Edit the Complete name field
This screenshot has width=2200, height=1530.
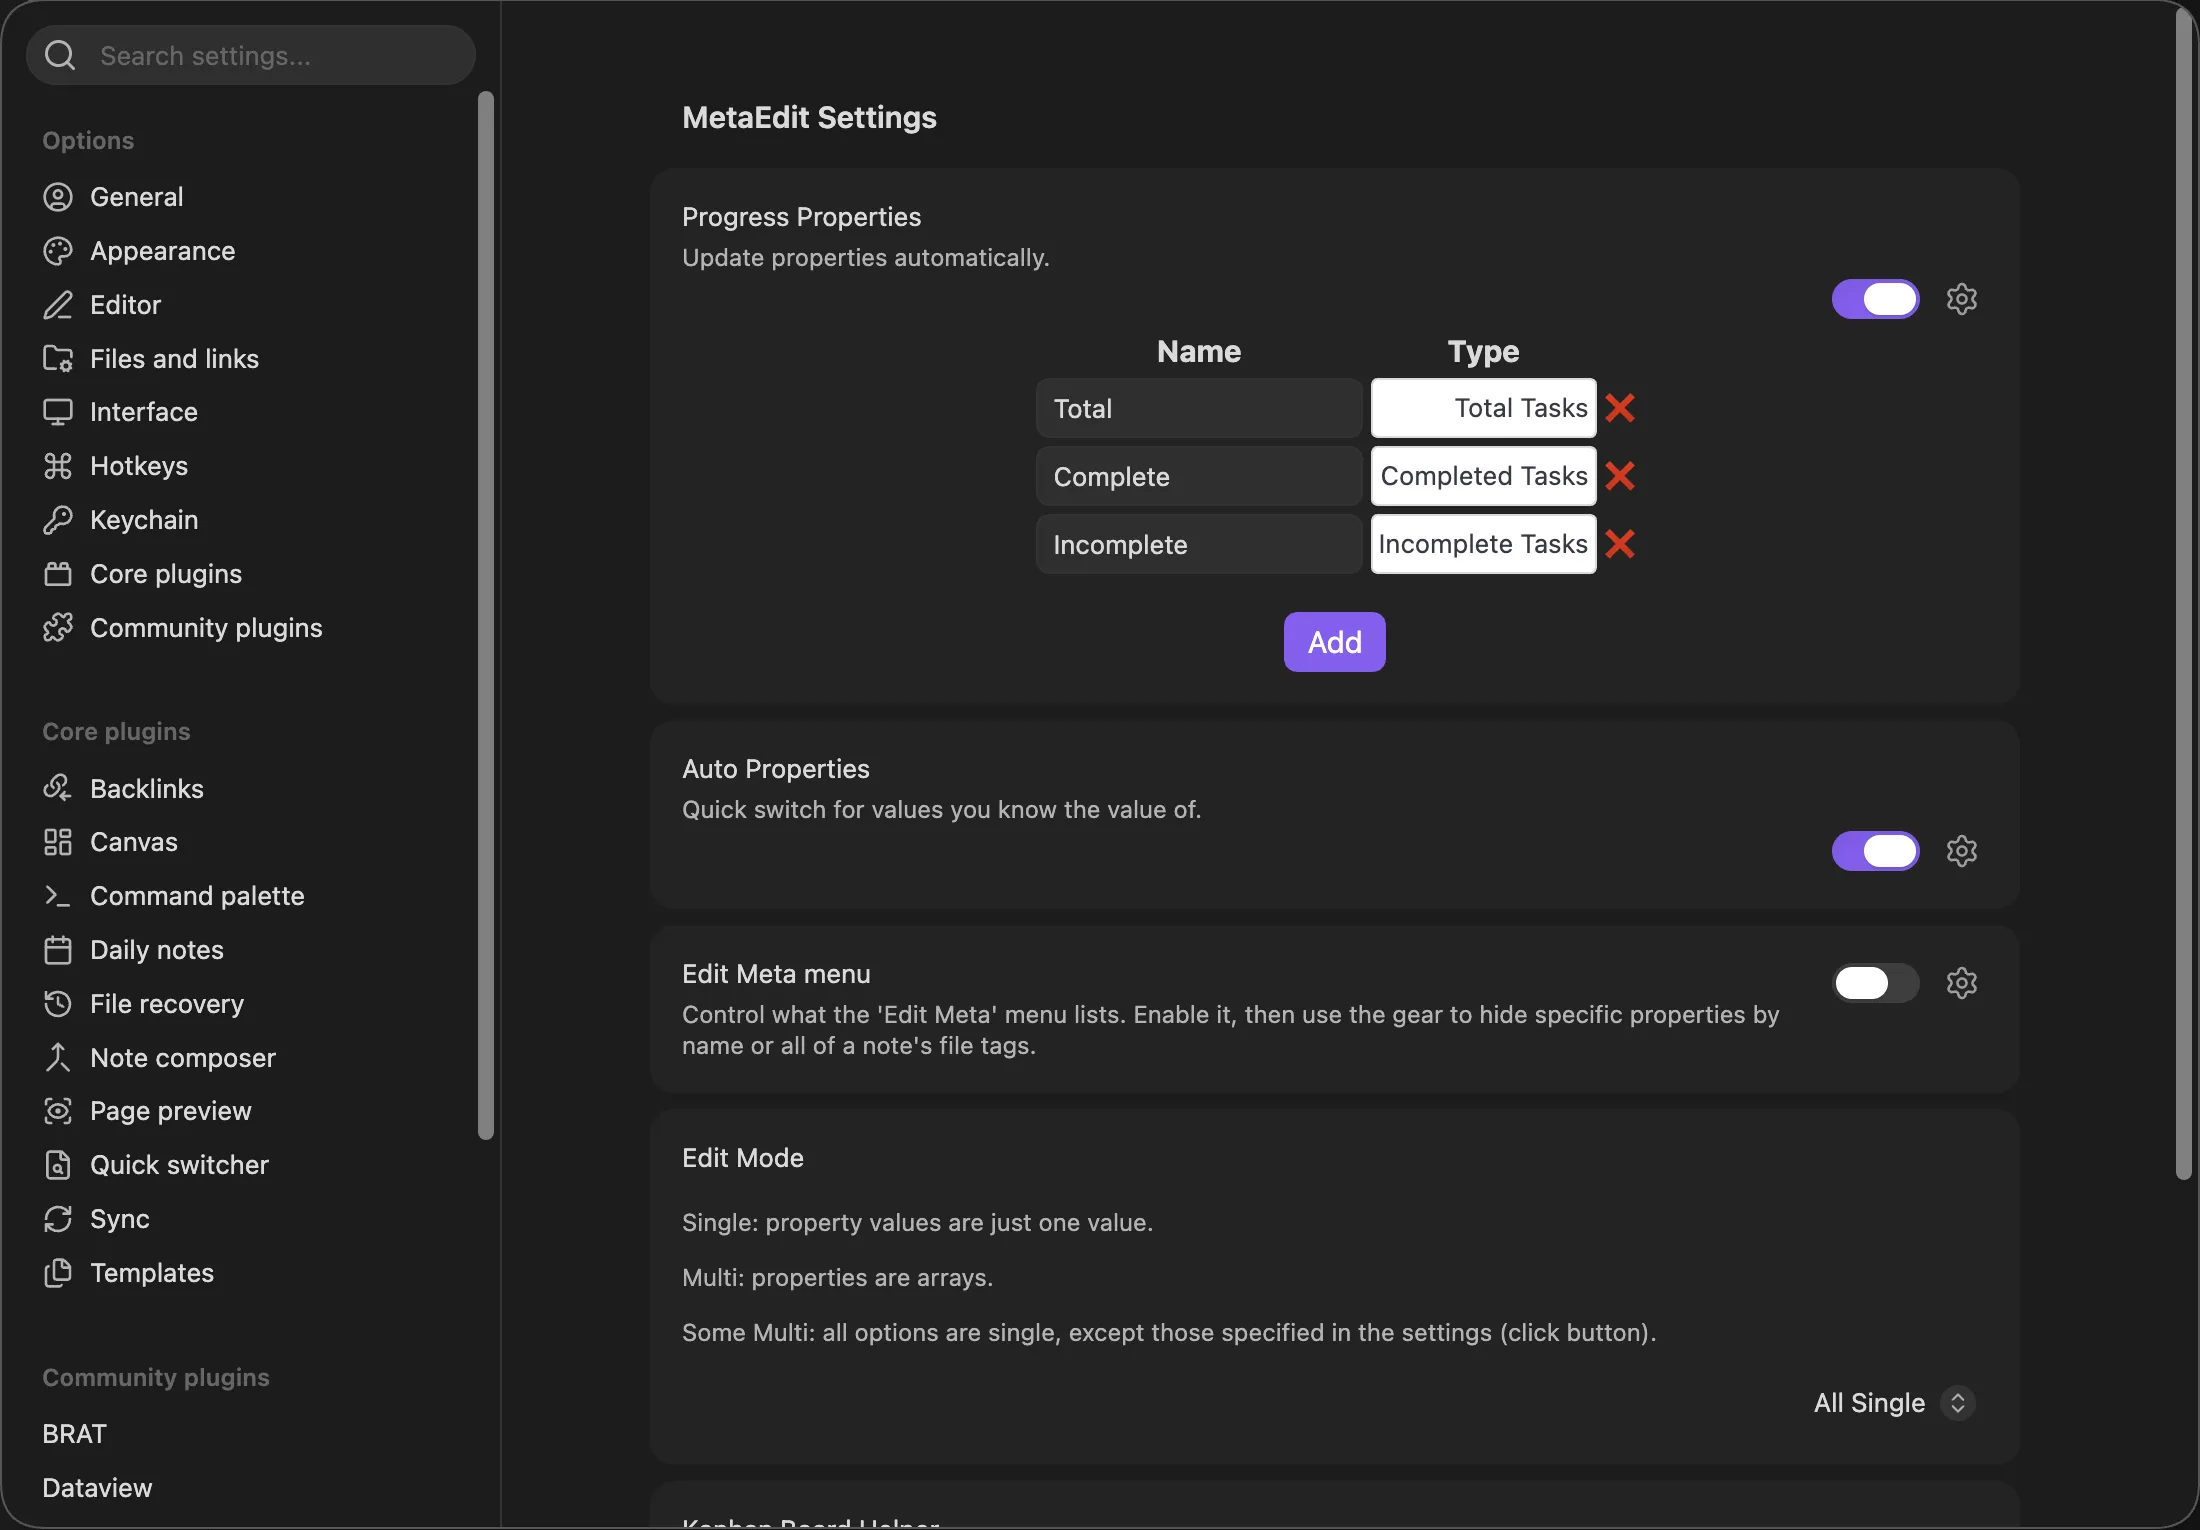1199,476
